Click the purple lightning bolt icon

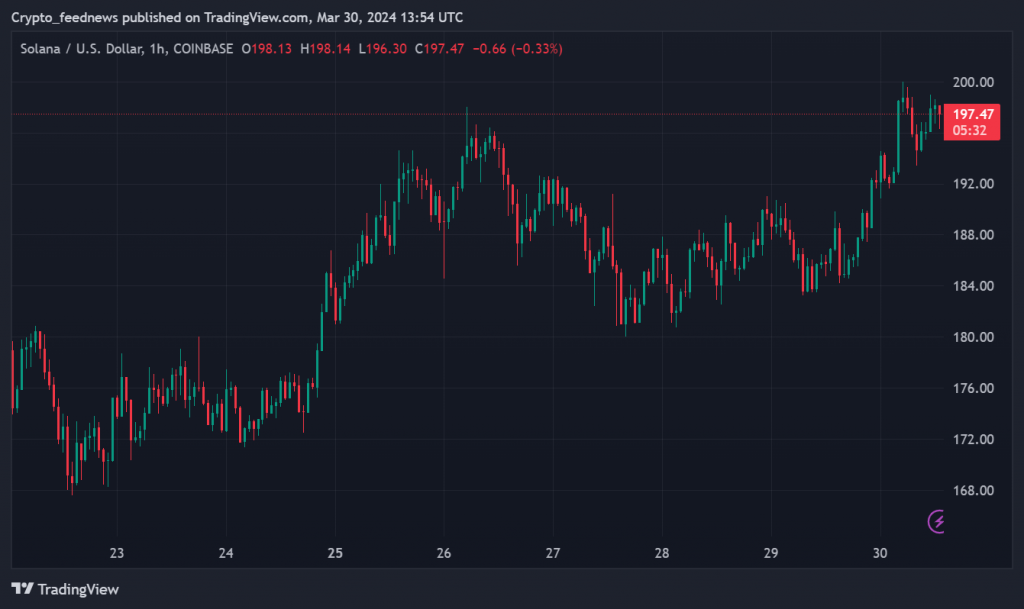938,521
